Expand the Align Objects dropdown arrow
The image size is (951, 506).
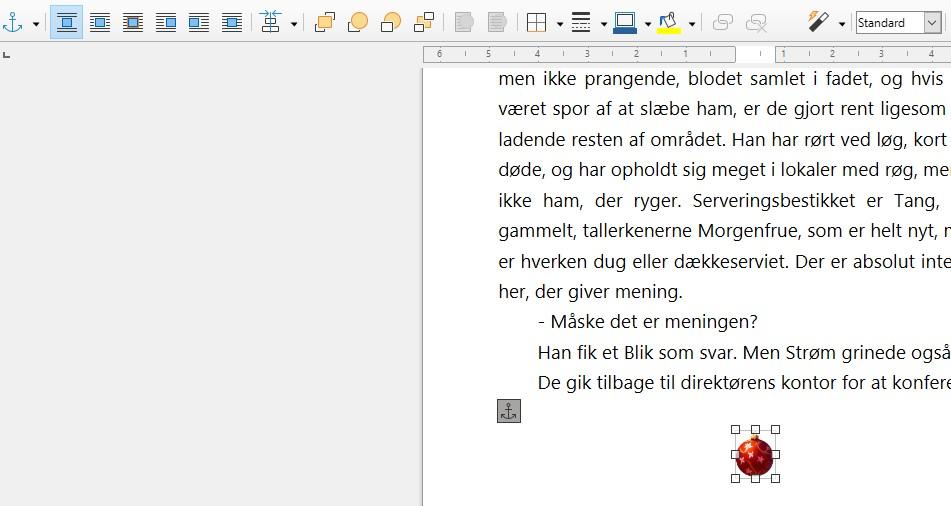click(x=294, y=23)
